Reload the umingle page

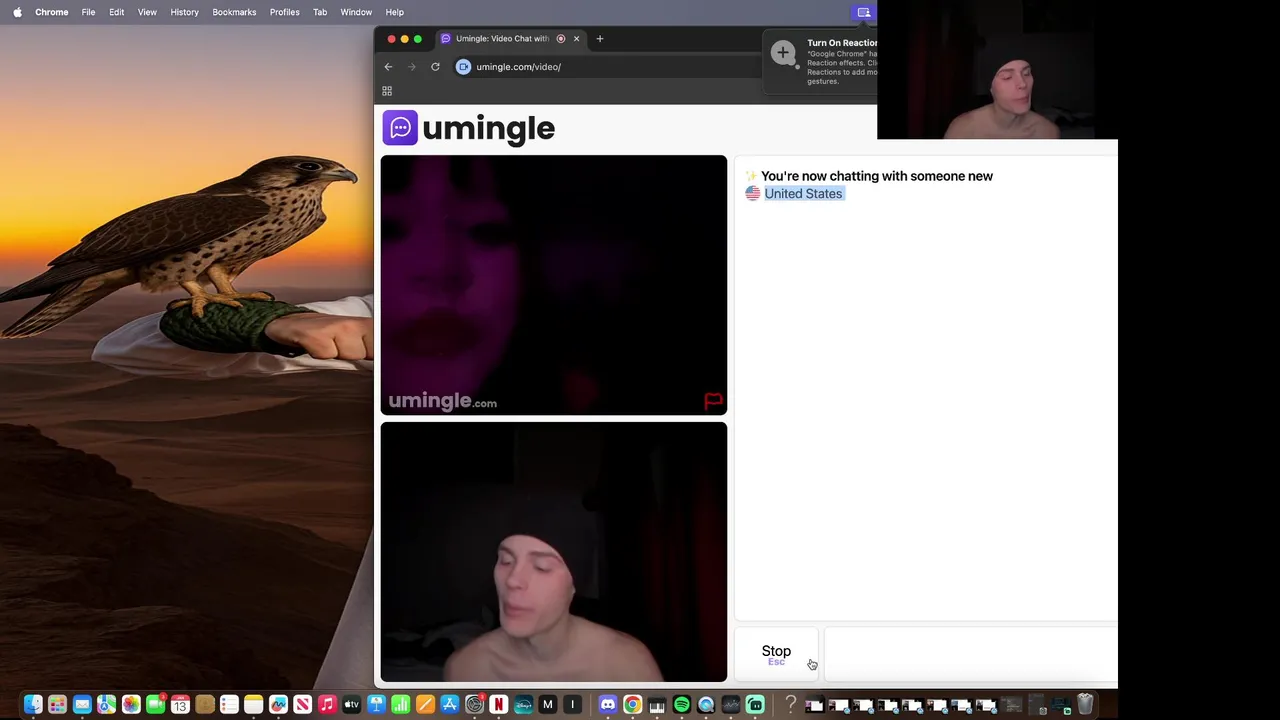coord(435,67)
